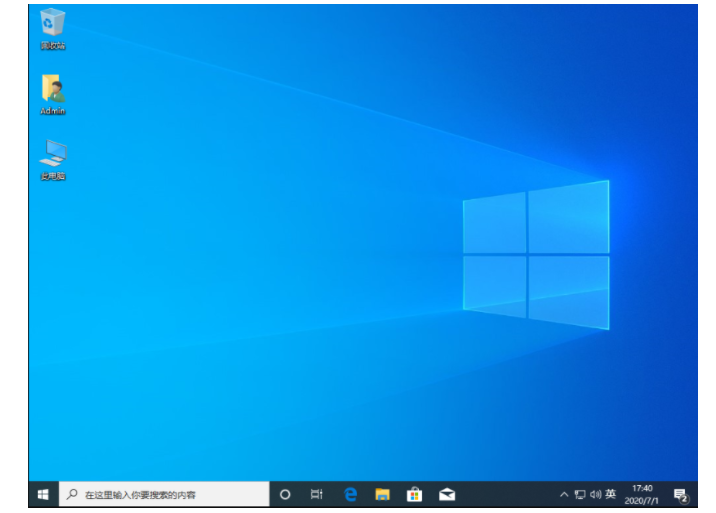Open the volume speaker control in the tray
Screen dimensions: 716x513
coord(594,494)
